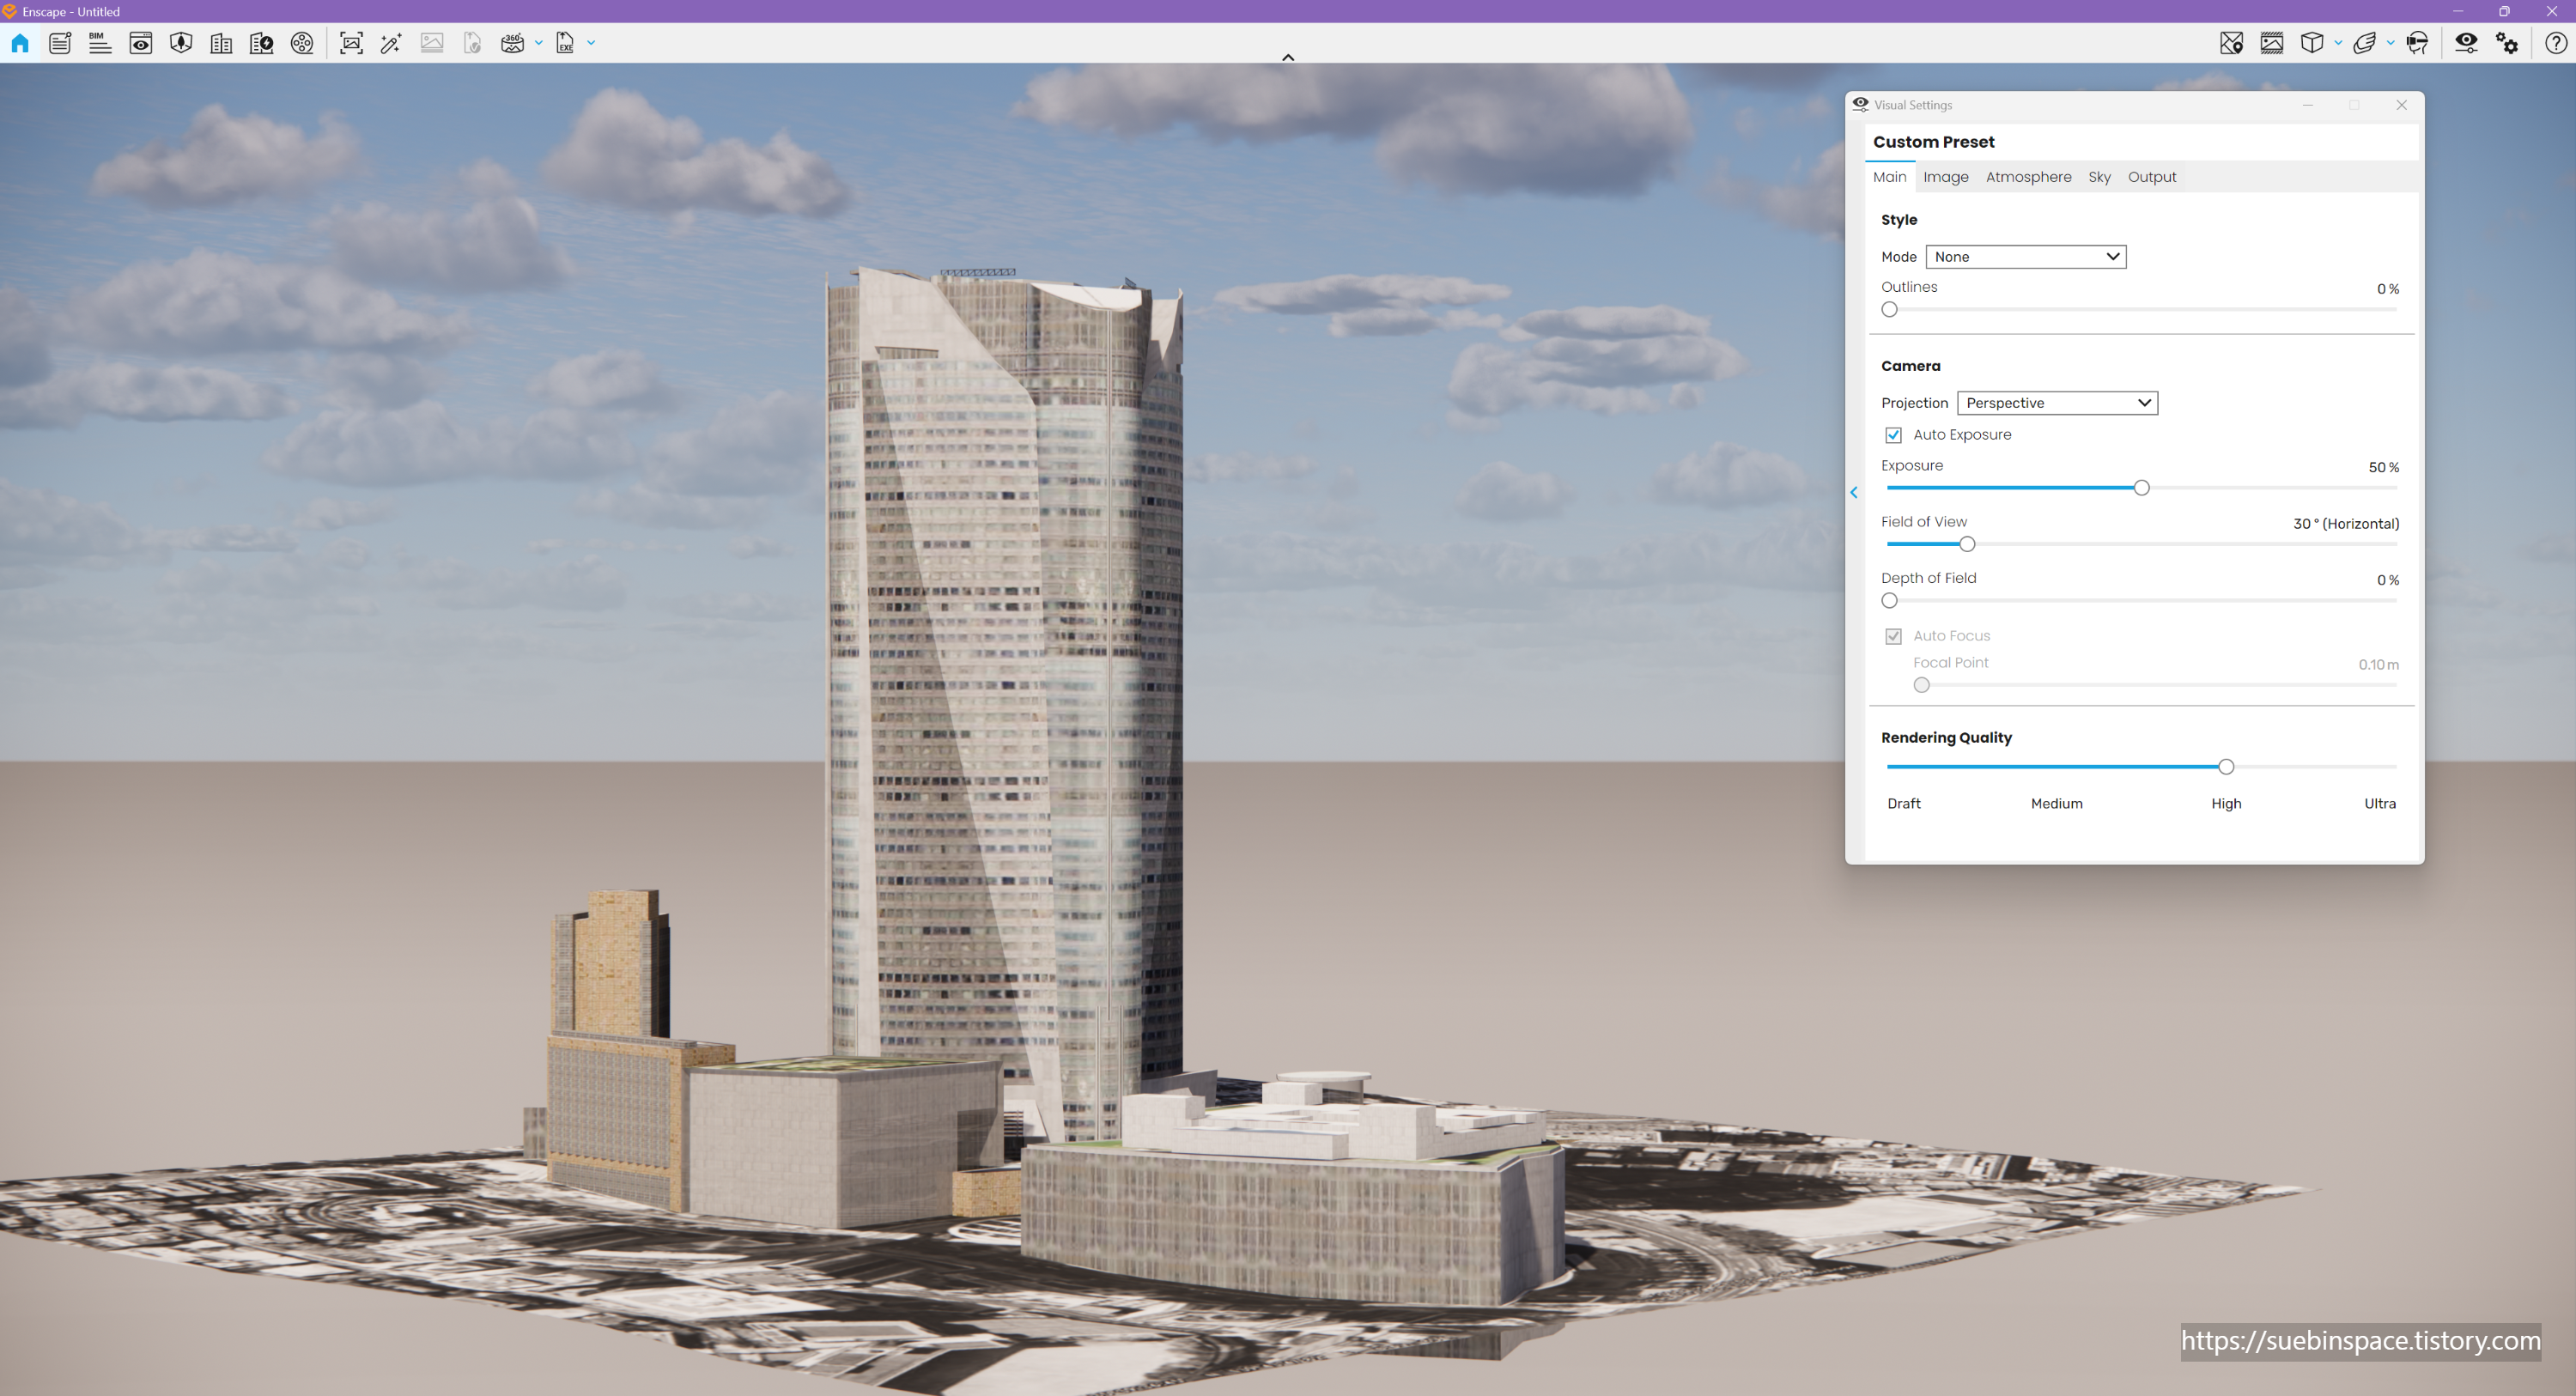Open the Style Mode dropdown
The width and height of the screenshot is (2576, 1396).
[2025, 257]
